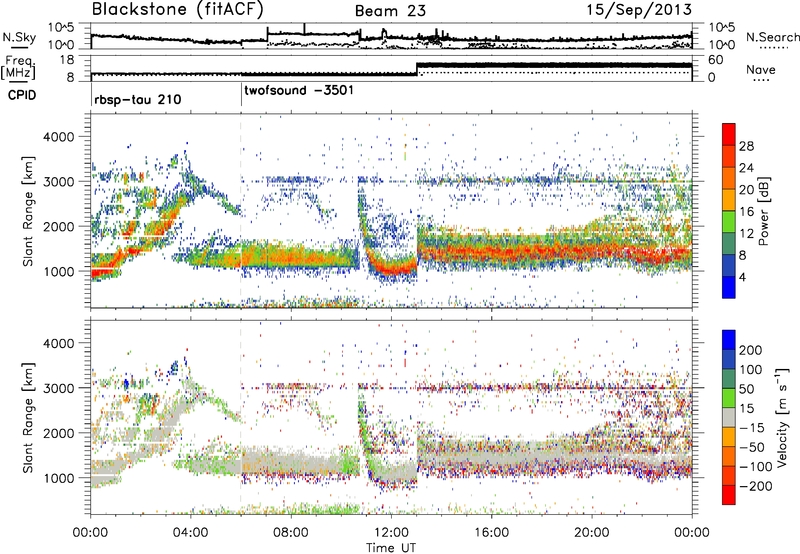
Task: Click the '08:00' time axis label
Action: point(291,533)
